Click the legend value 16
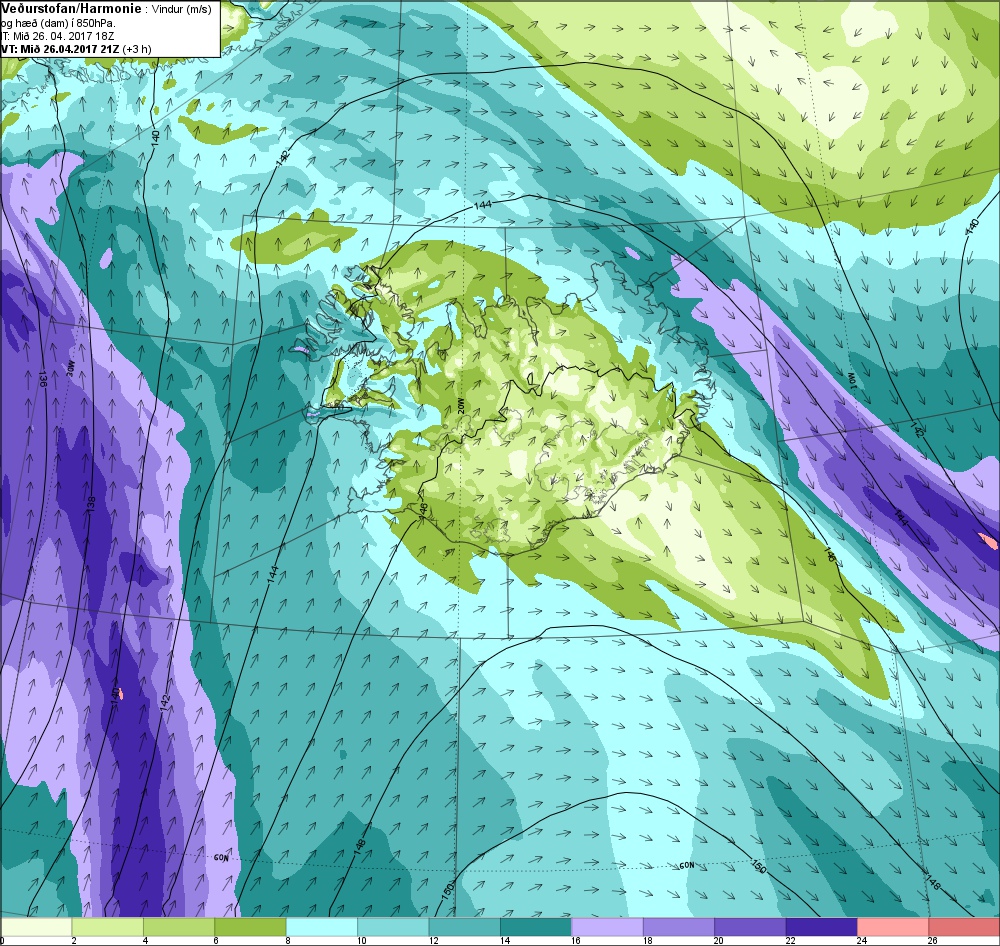 tap(575, 940)
